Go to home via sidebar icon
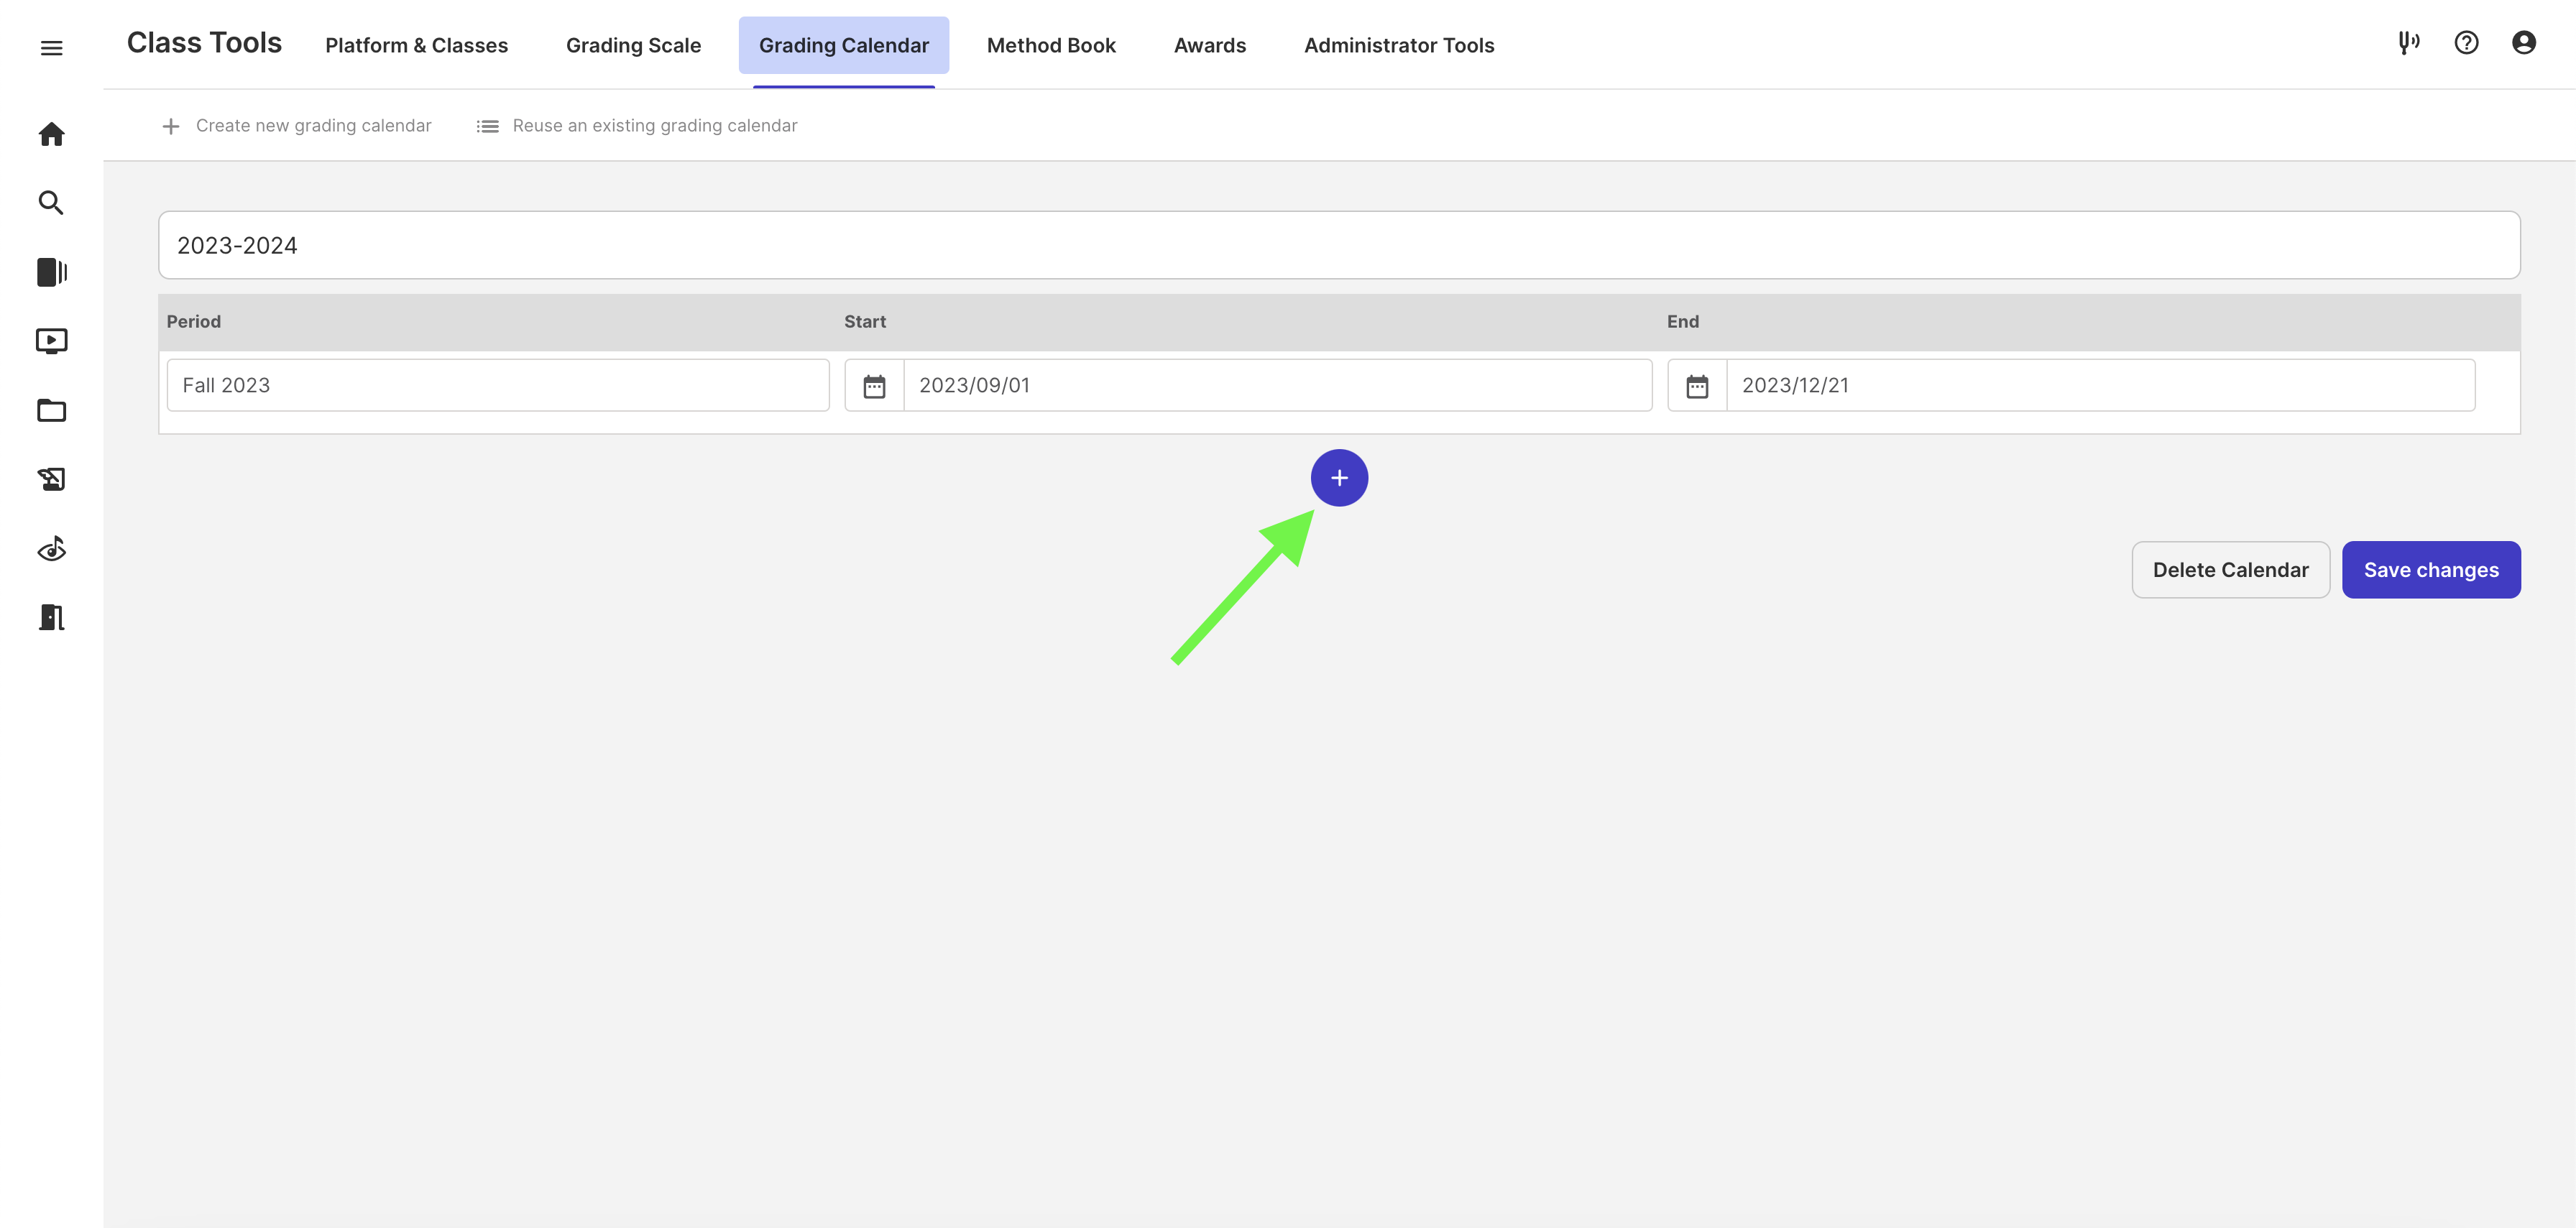This screenshot has height=1228, width=2576. coord(51,134)
